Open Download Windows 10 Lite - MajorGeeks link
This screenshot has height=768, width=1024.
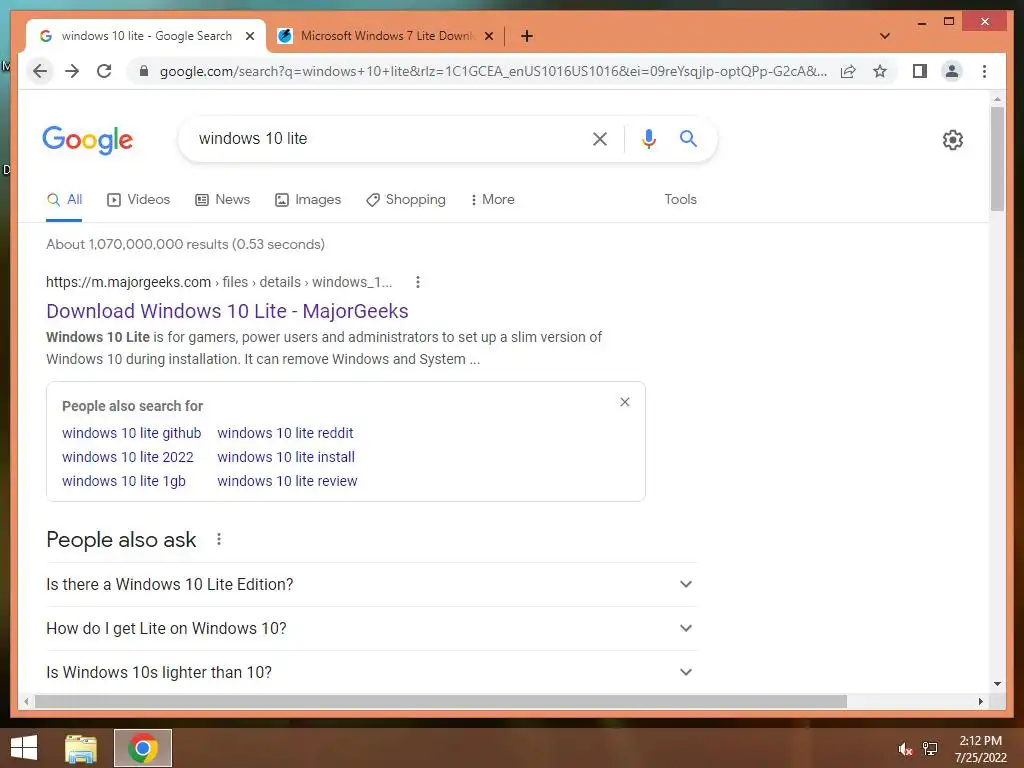click(227, 311)
